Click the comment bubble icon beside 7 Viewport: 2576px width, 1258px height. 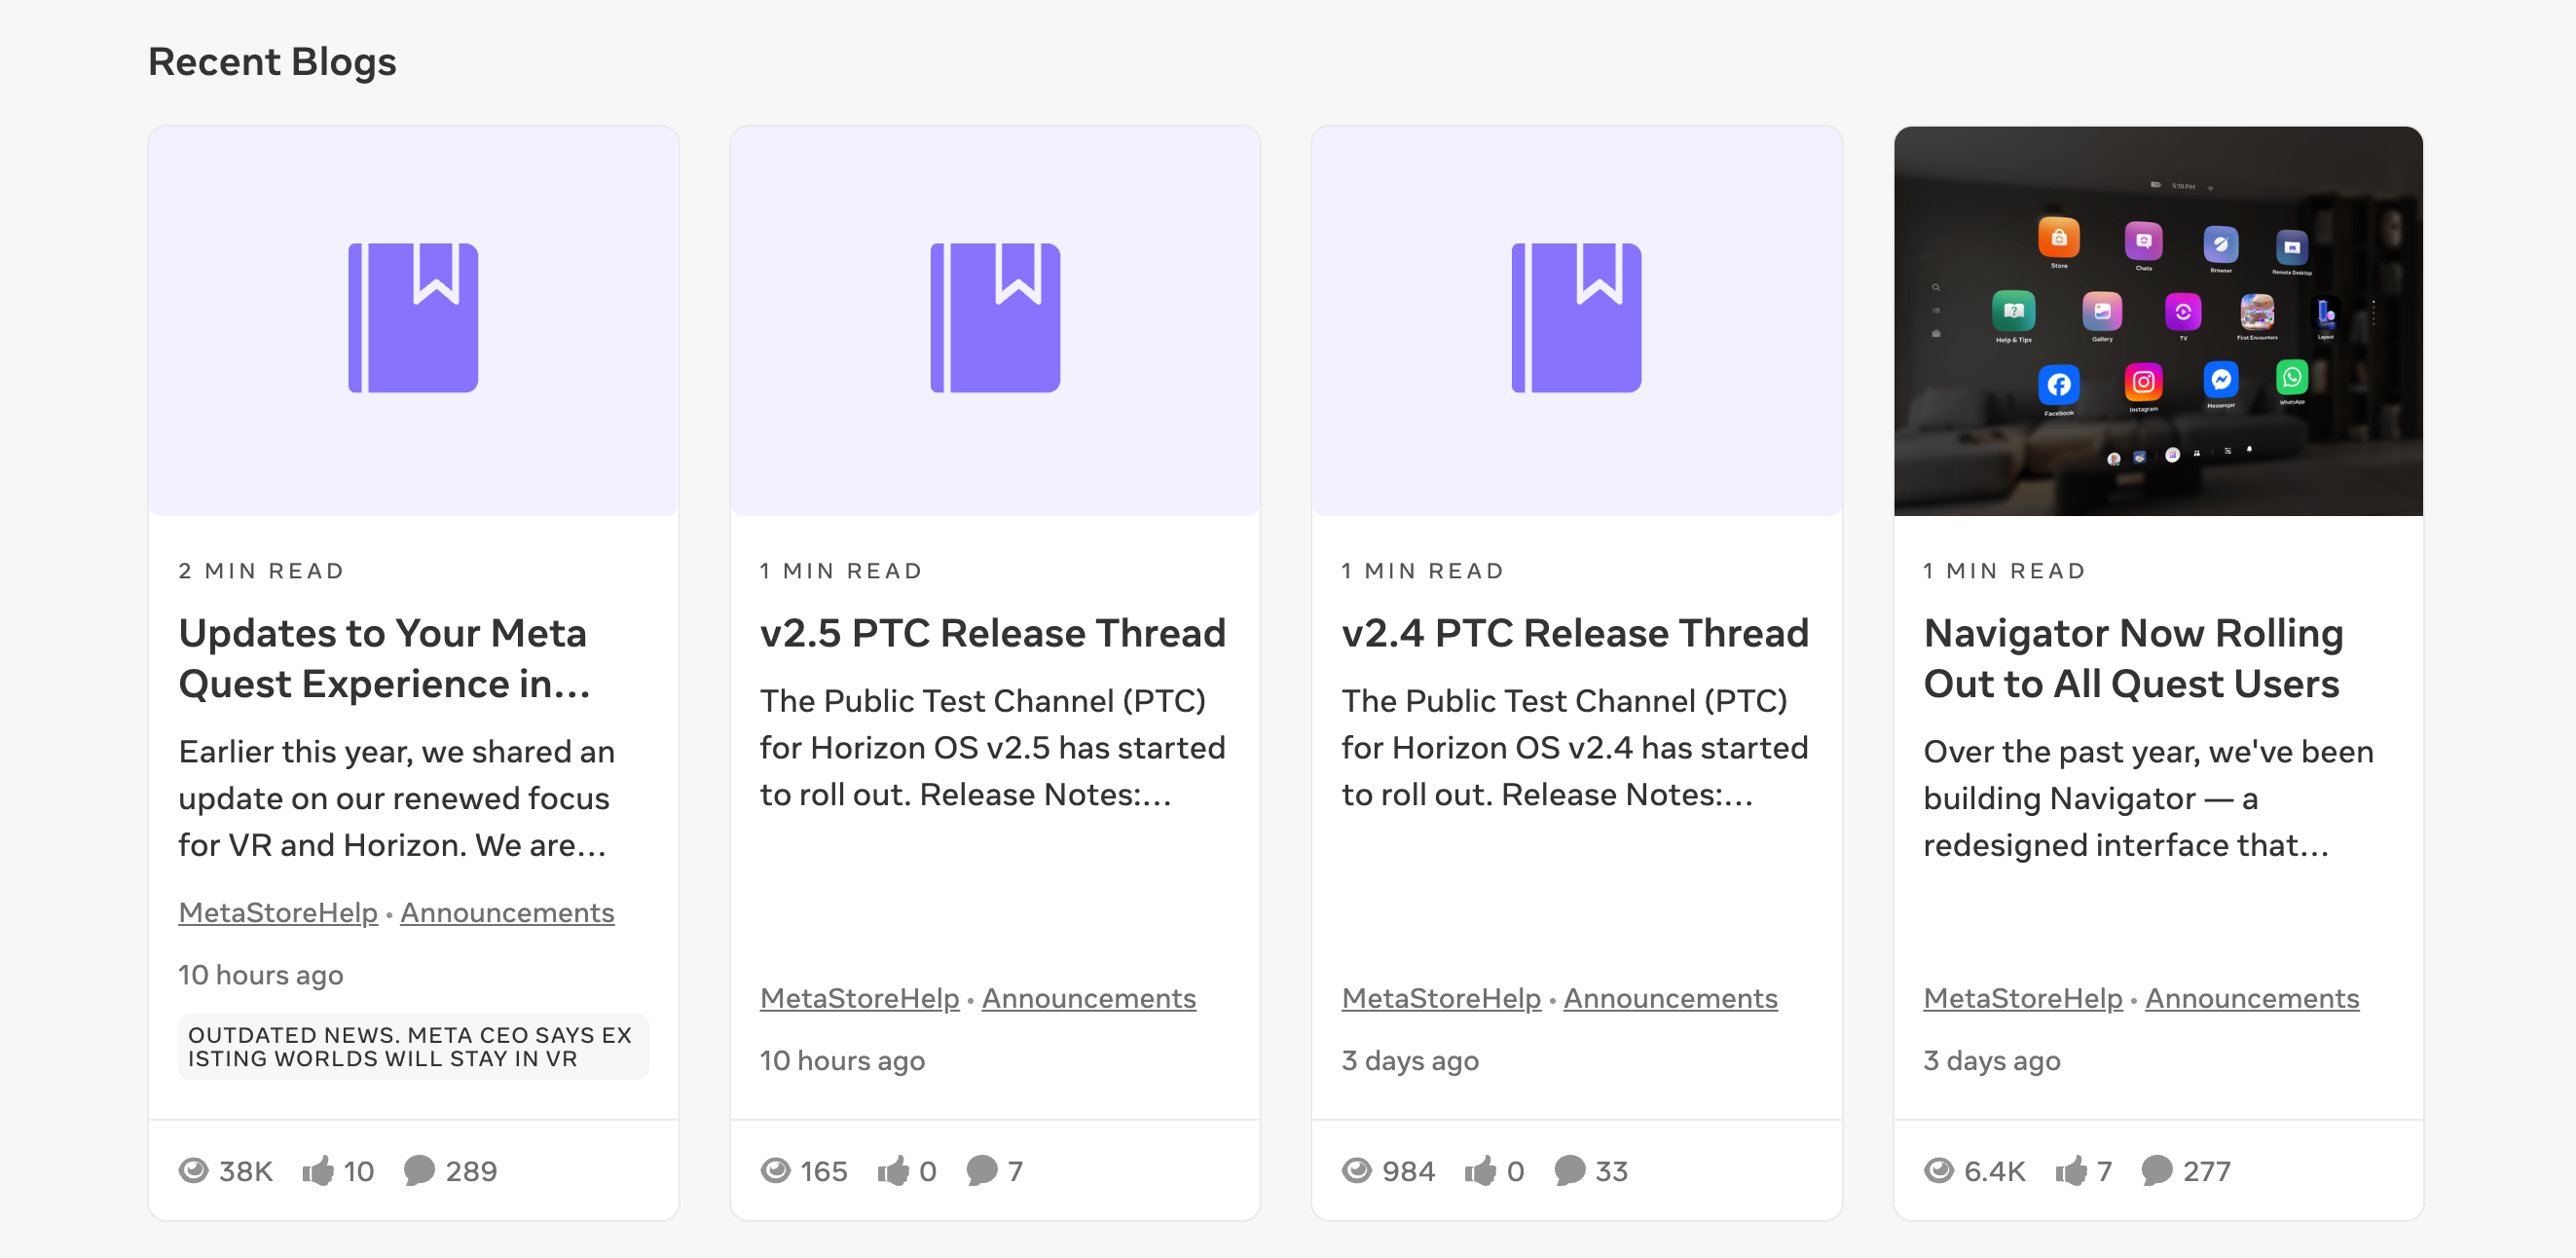point(982,1170)
